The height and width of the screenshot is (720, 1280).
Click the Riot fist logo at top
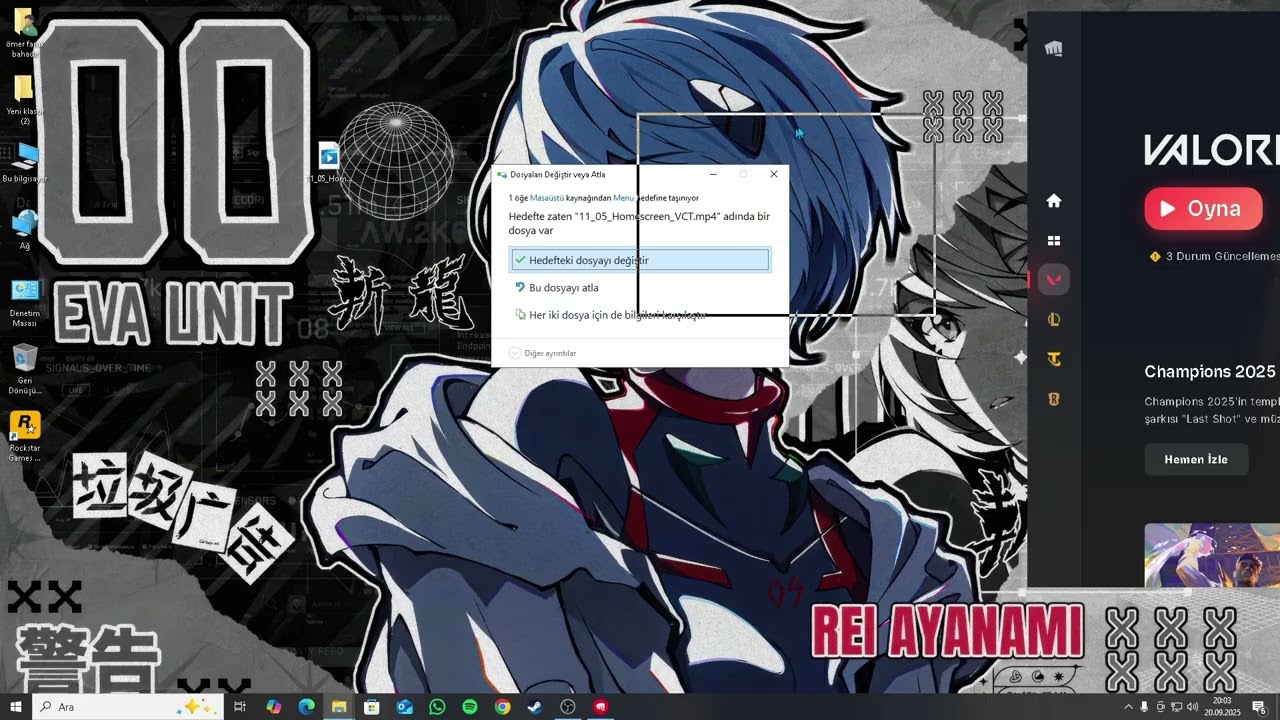pyautogui.click(x=1053, y=48)
